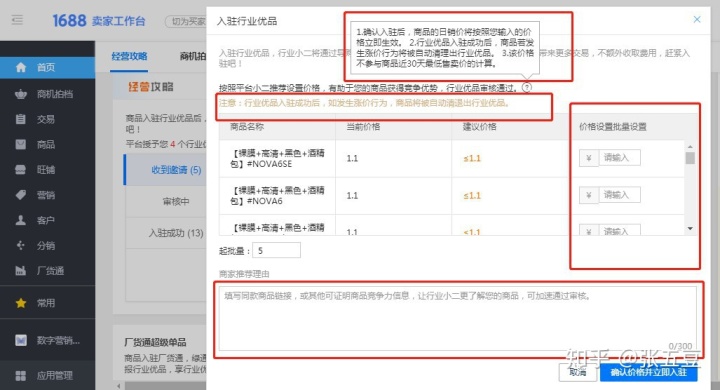Viewport: 720px width, 390px height.
Task: Switch to the 商机拍档 top tab
Action: pos(193,57)
